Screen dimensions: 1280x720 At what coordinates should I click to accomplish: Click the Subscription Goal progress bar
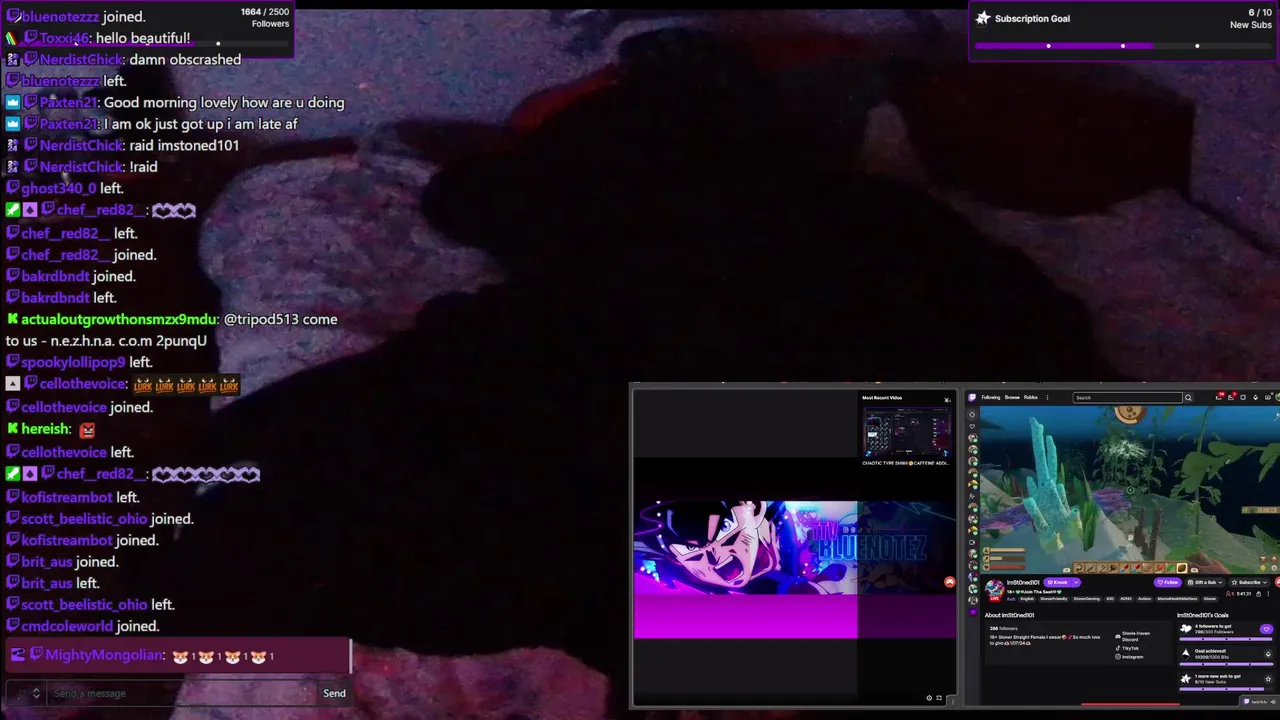pyautogui.click(x=1123, y=46)
